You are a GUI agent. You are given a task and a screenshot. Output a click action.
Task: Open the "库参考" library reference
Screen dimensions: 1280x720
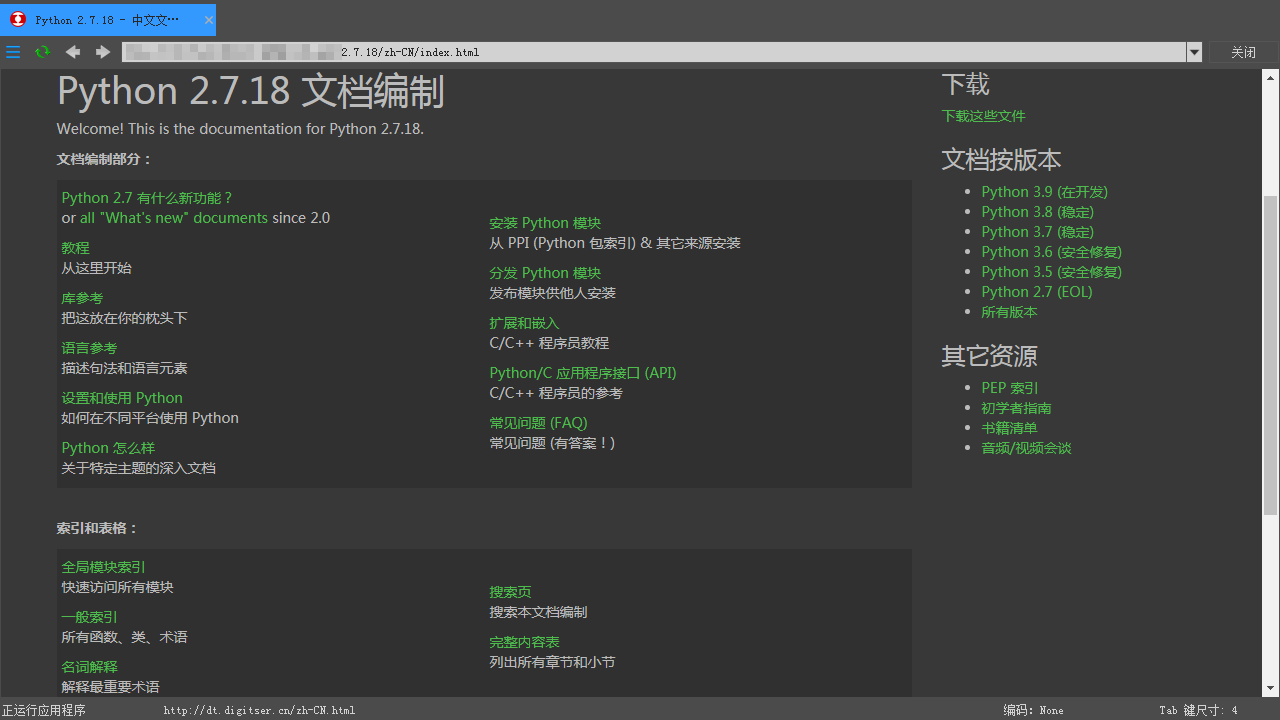click(81, 297)
